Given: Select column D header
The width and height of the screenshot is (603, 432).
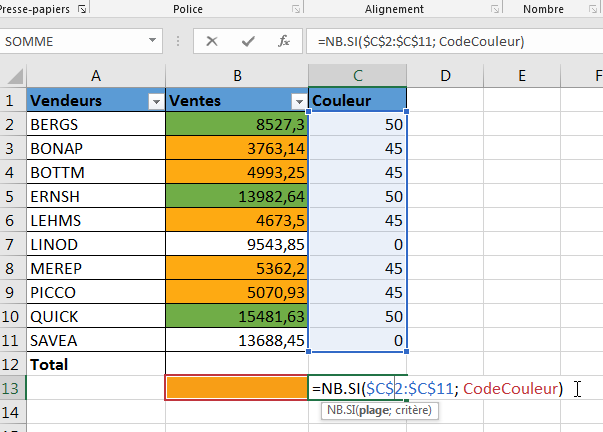Looking at the screenshot, I should pyautogui.click(x=445, y=75).
